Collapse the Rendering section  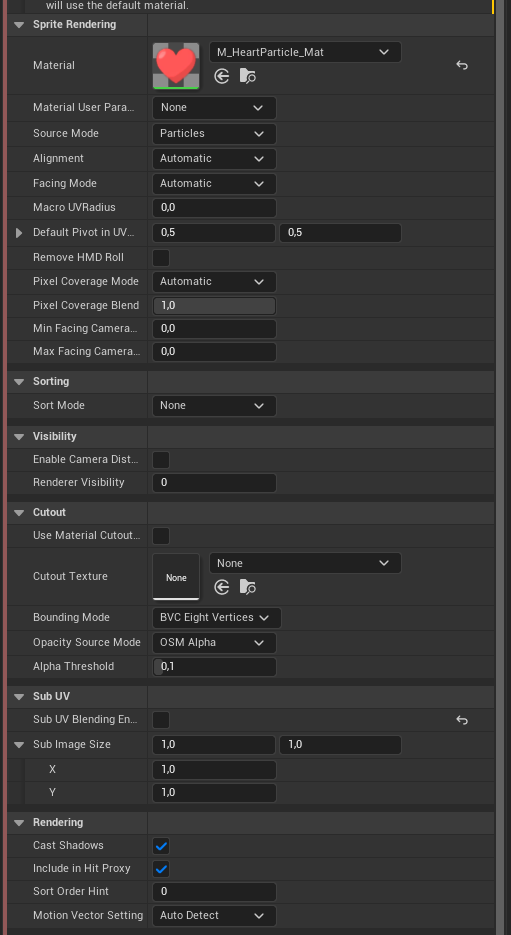tap(19, 823)
